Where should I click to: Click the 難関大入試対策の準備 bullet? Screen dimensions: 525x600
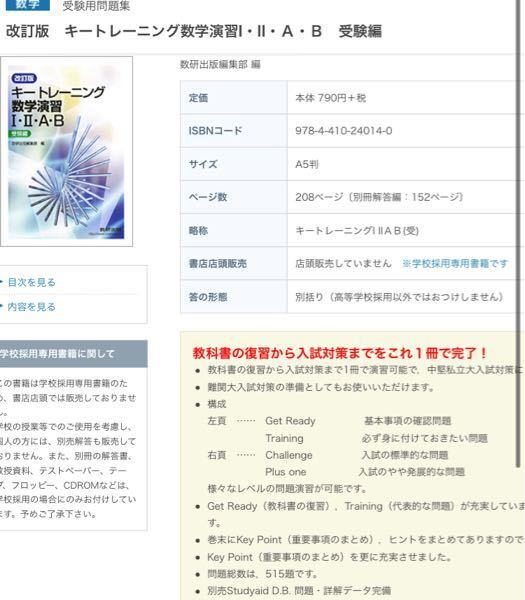[321, 387]
